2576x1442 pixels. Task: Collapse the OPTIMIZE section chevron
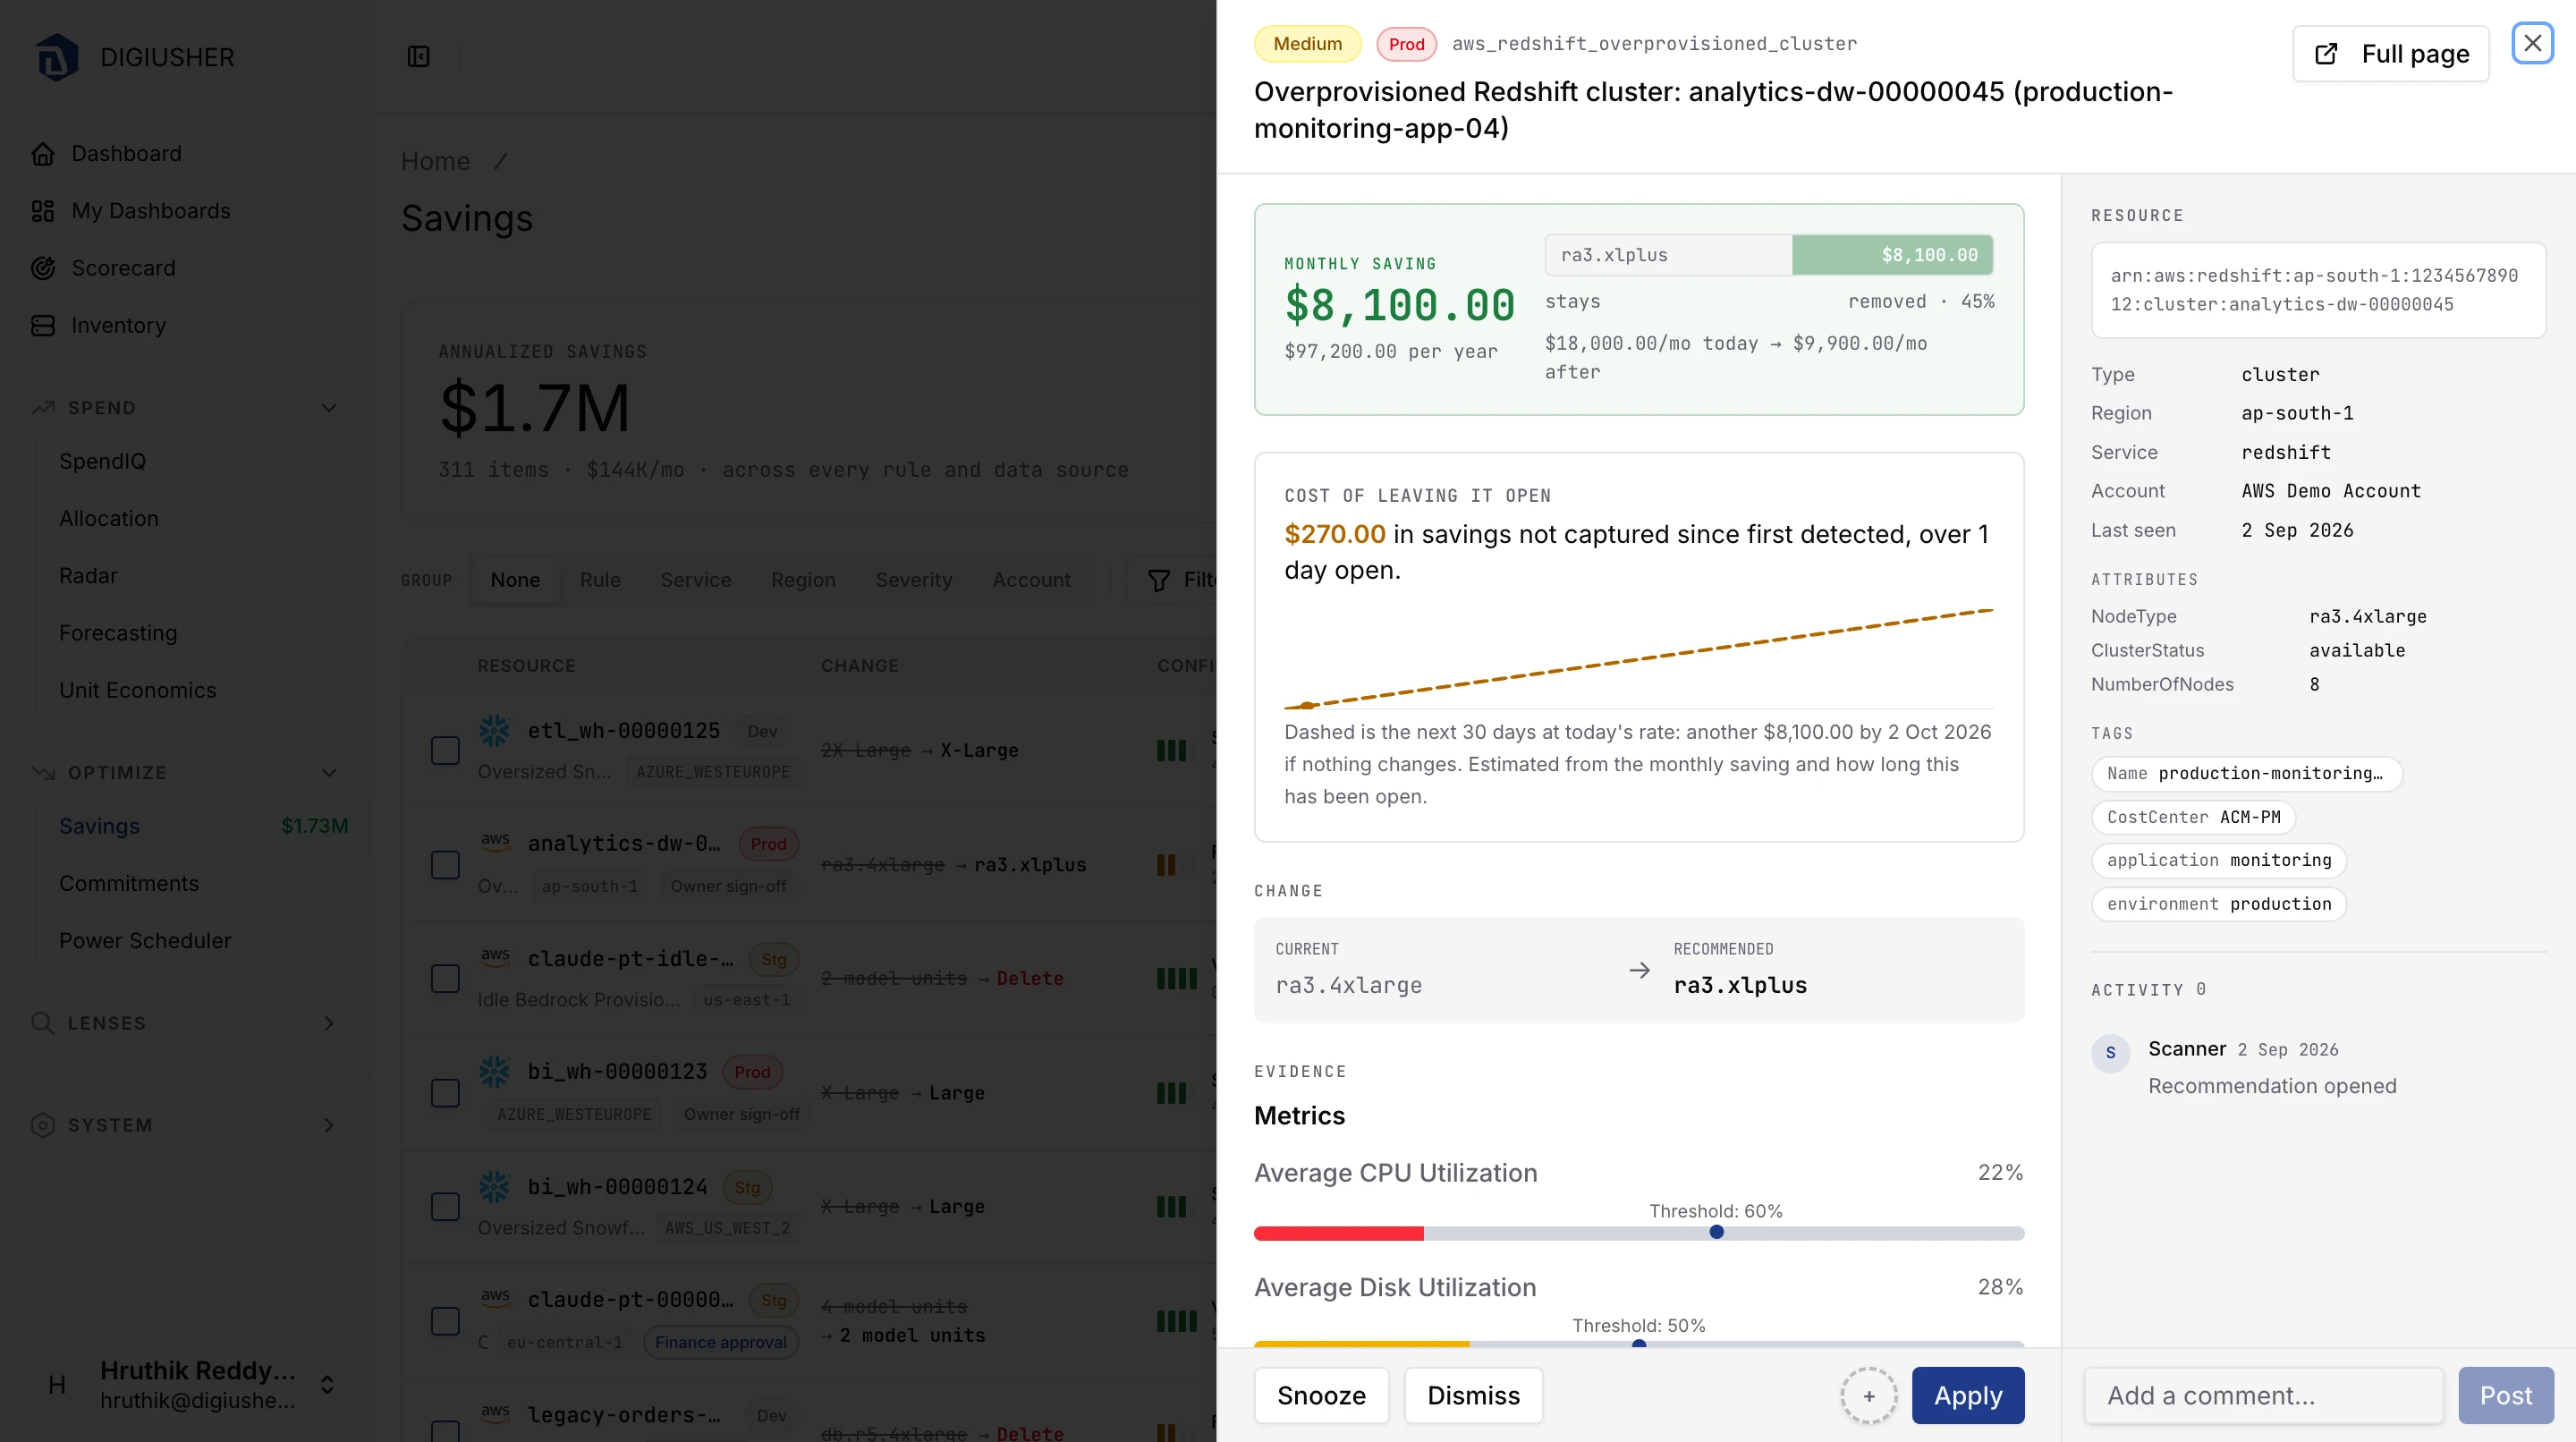point(329,773)
